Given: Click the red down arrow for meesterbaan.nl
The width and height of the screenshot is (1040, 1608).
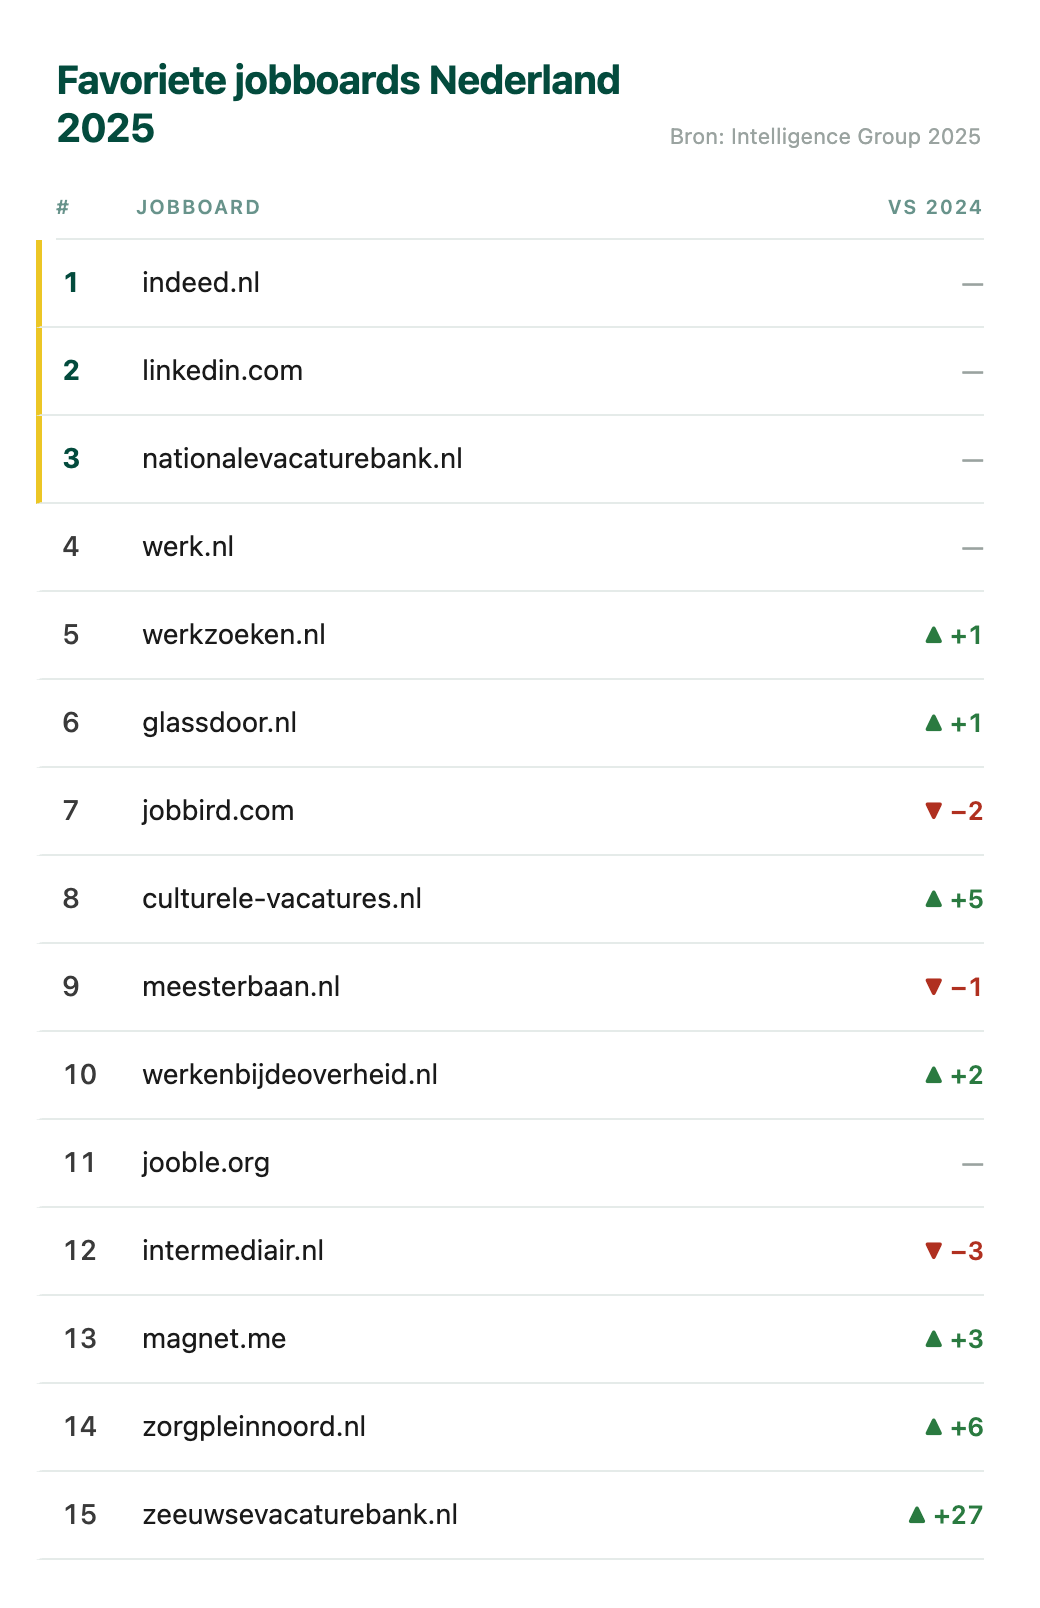Looking at the screenshot, I should click(x=934, y=987).
